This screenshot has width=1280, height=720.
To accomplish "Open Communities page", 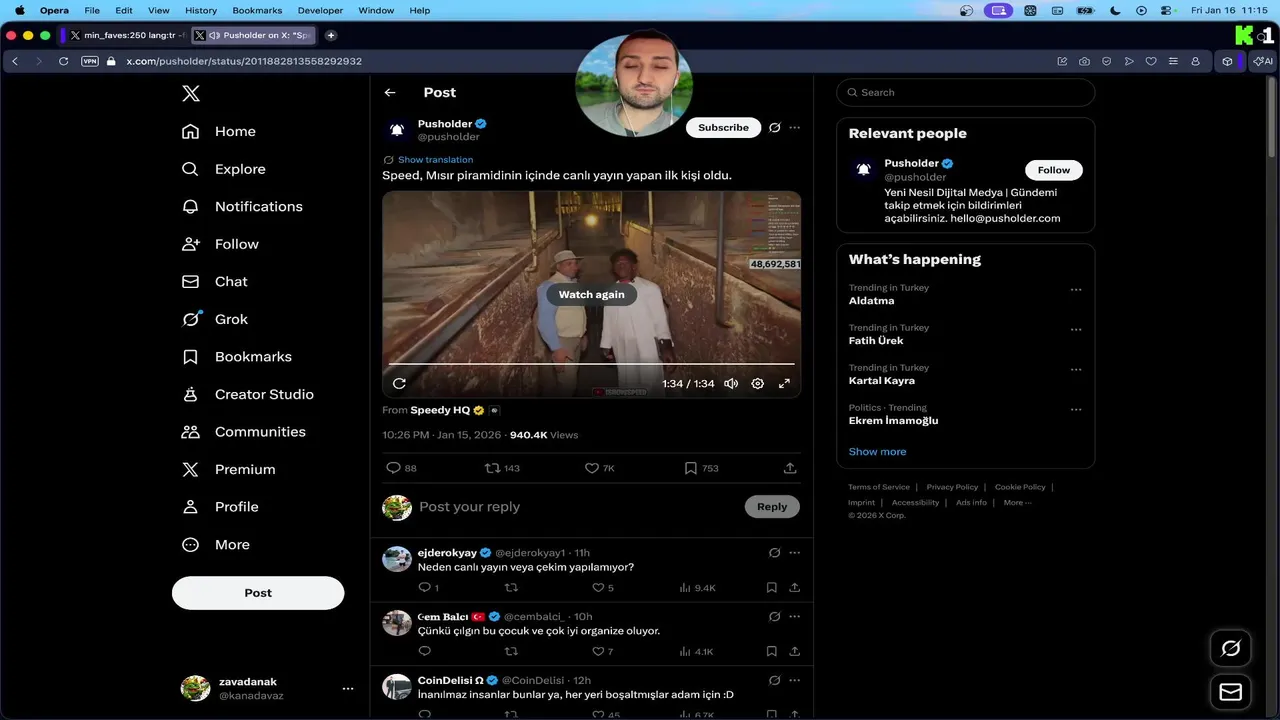I will [243, 432].
